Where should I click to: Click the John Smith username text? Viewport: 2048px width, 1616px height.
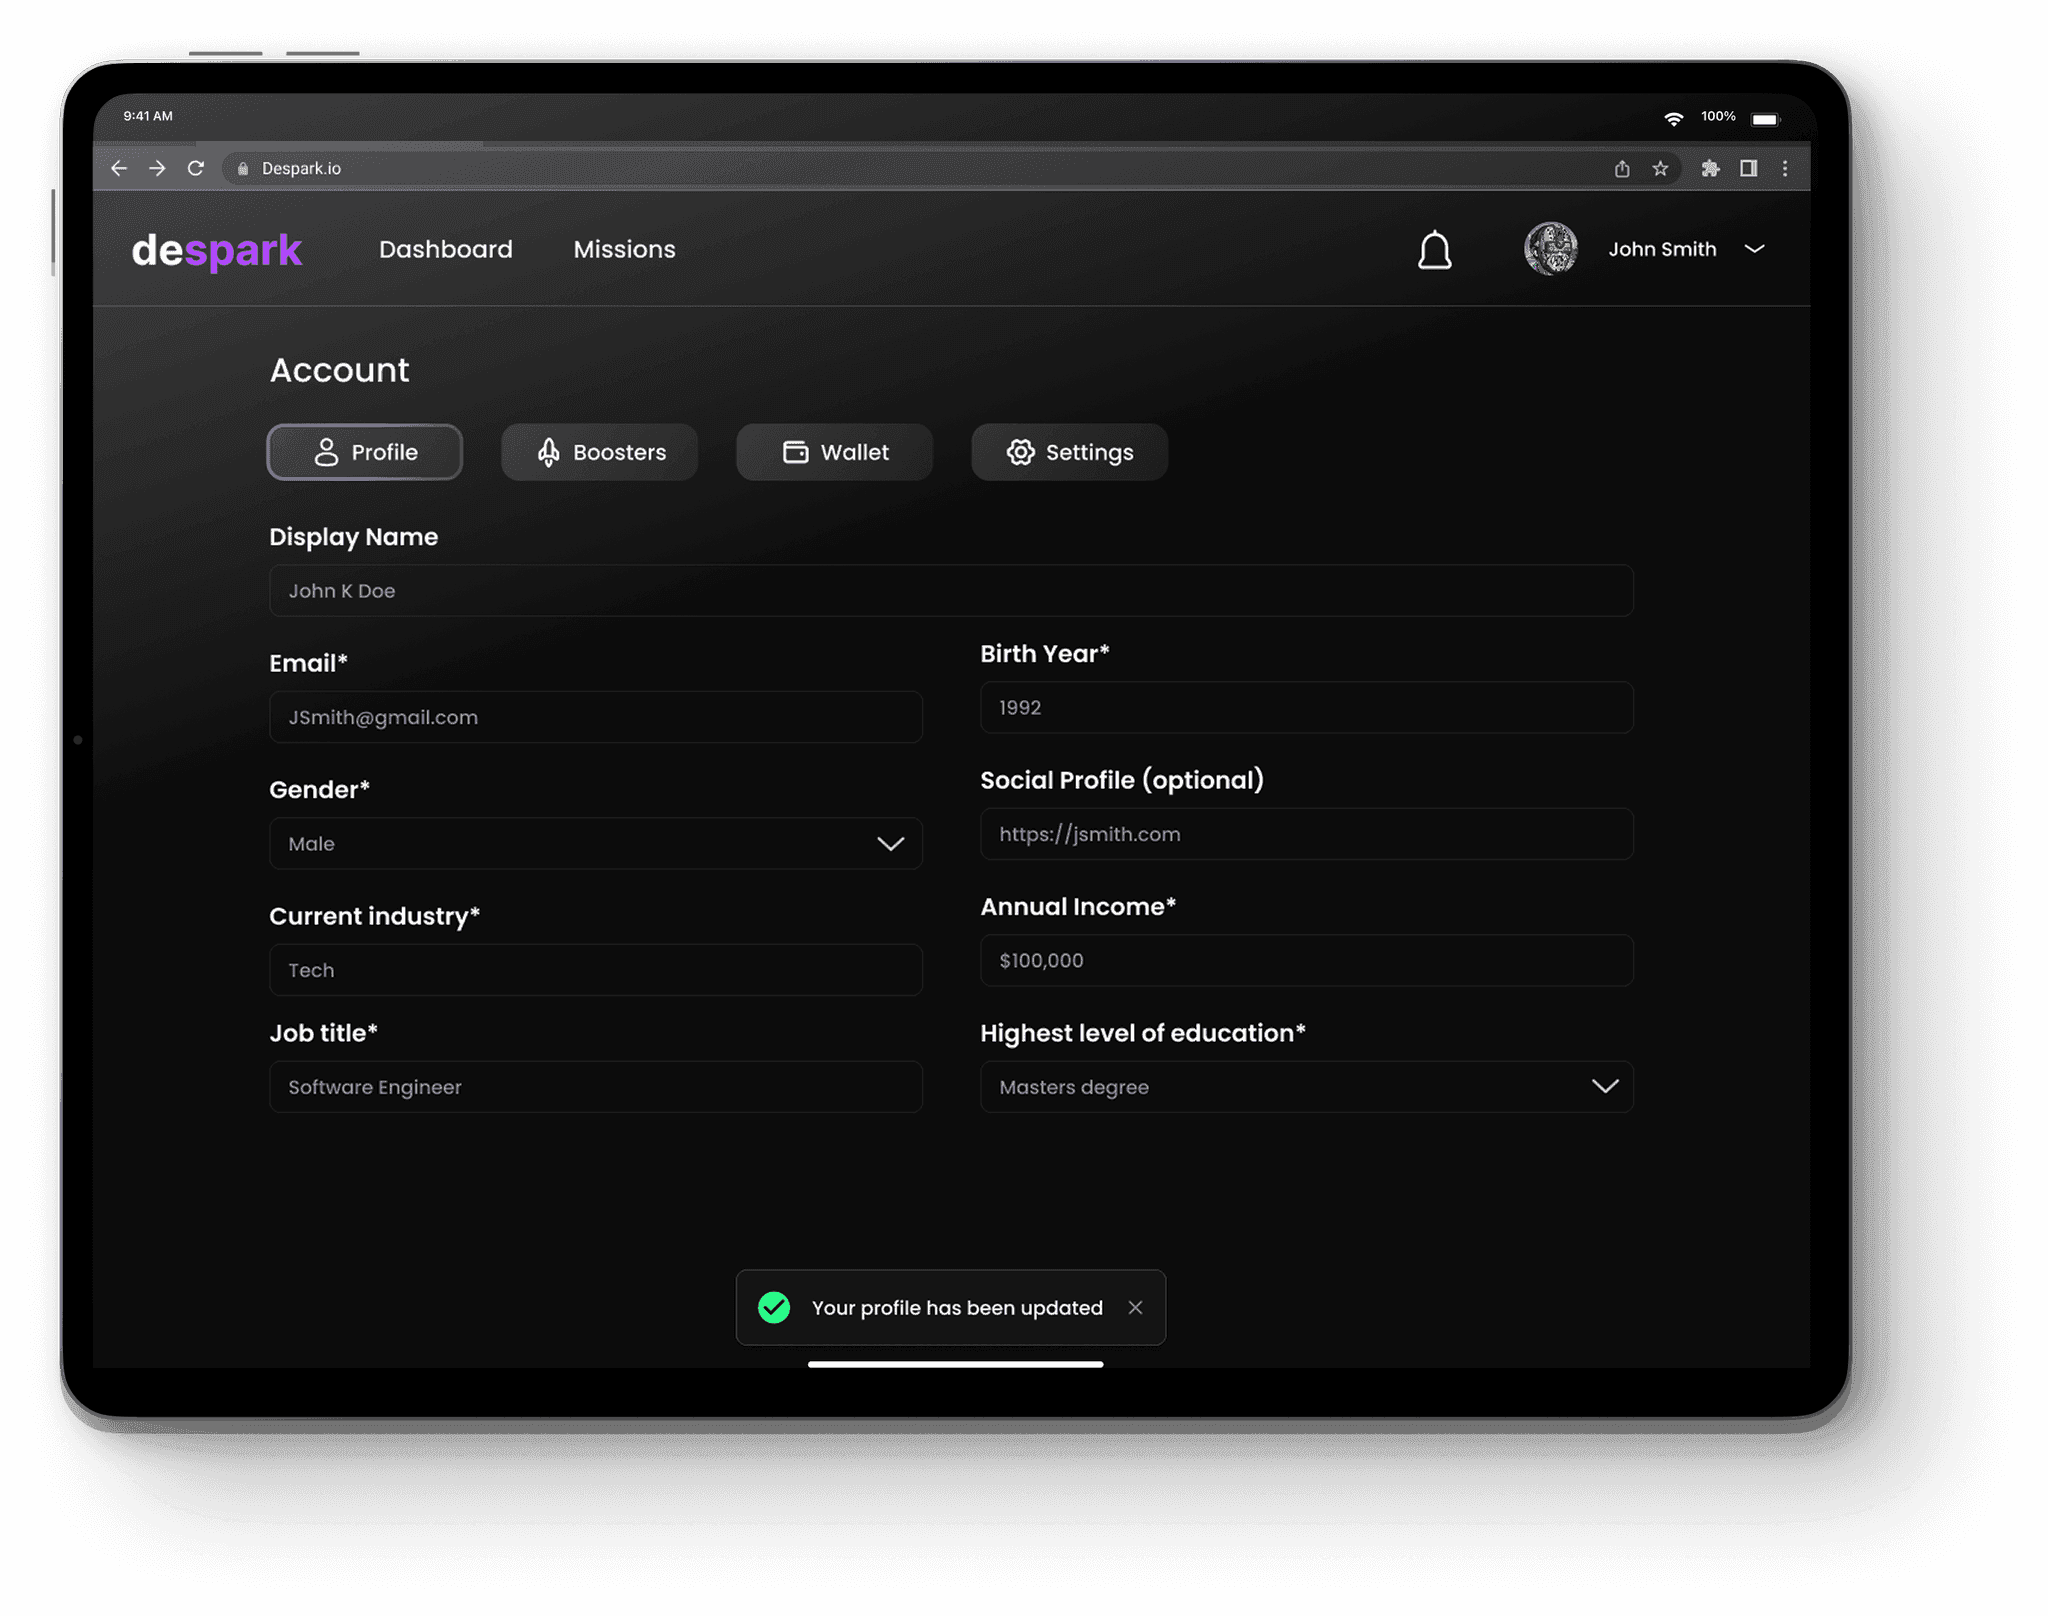(x=1662, y=249)
